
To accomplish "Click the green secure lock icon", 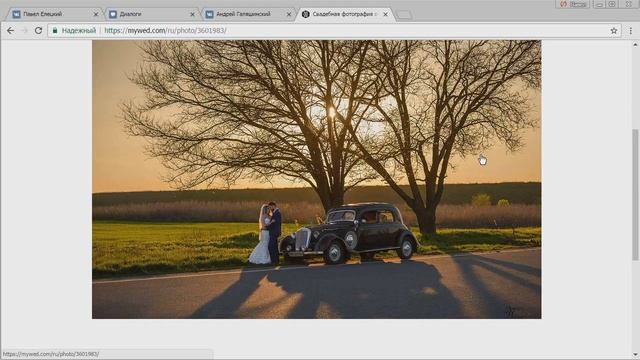I will [x=55, y=31].
